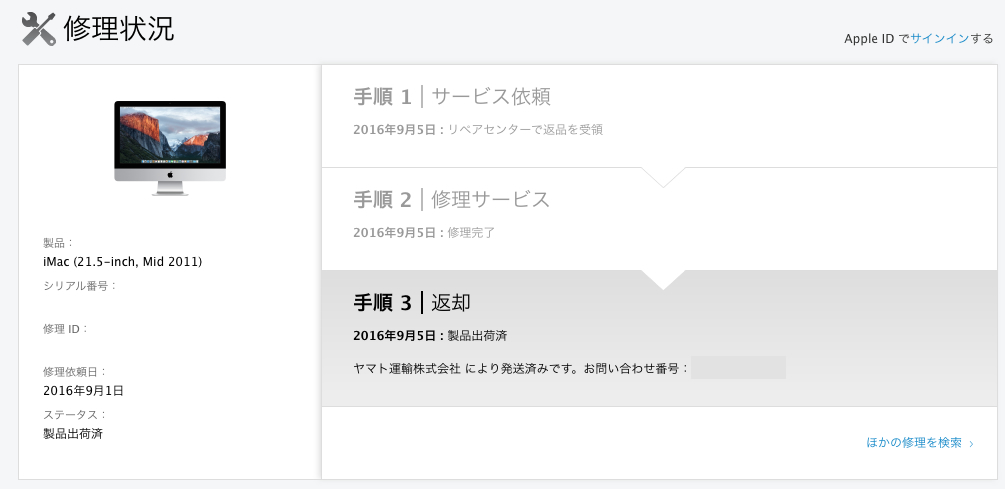This screenshot has height=489, width=1005.
Task: Click the iMac product image
Action: (x=170, y=148)
